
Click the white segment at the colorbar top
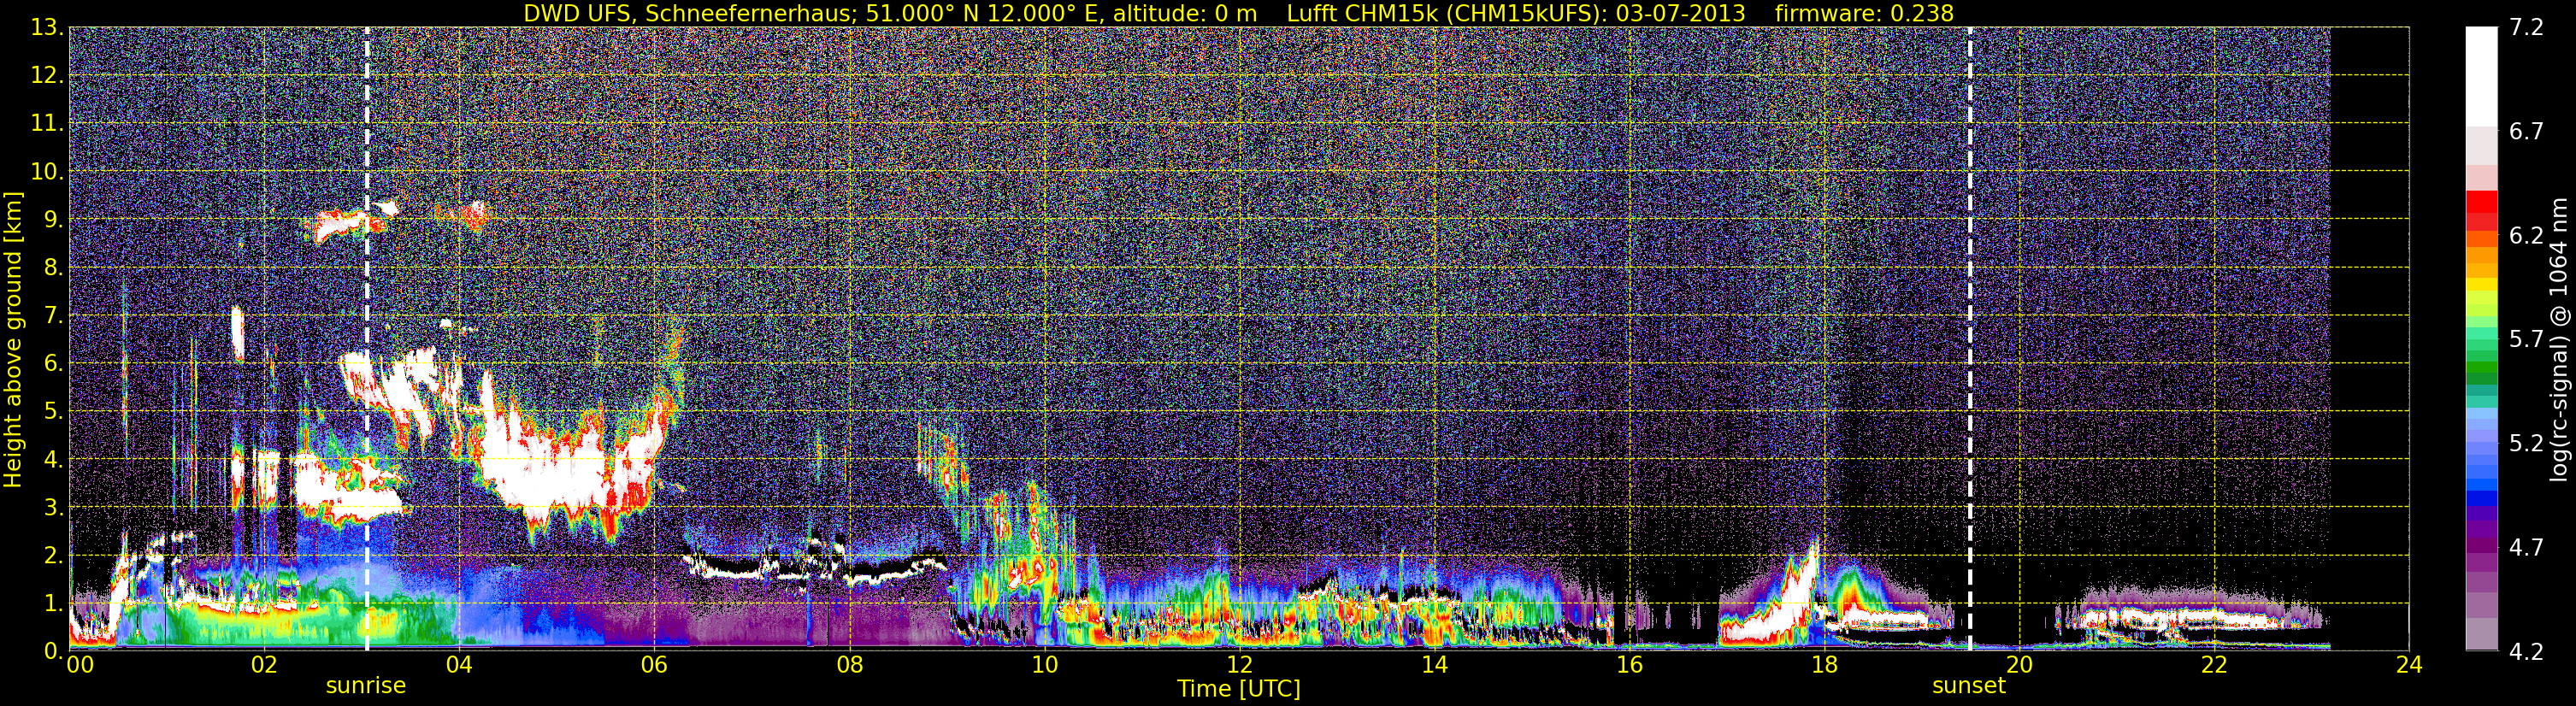point(2482,76)
